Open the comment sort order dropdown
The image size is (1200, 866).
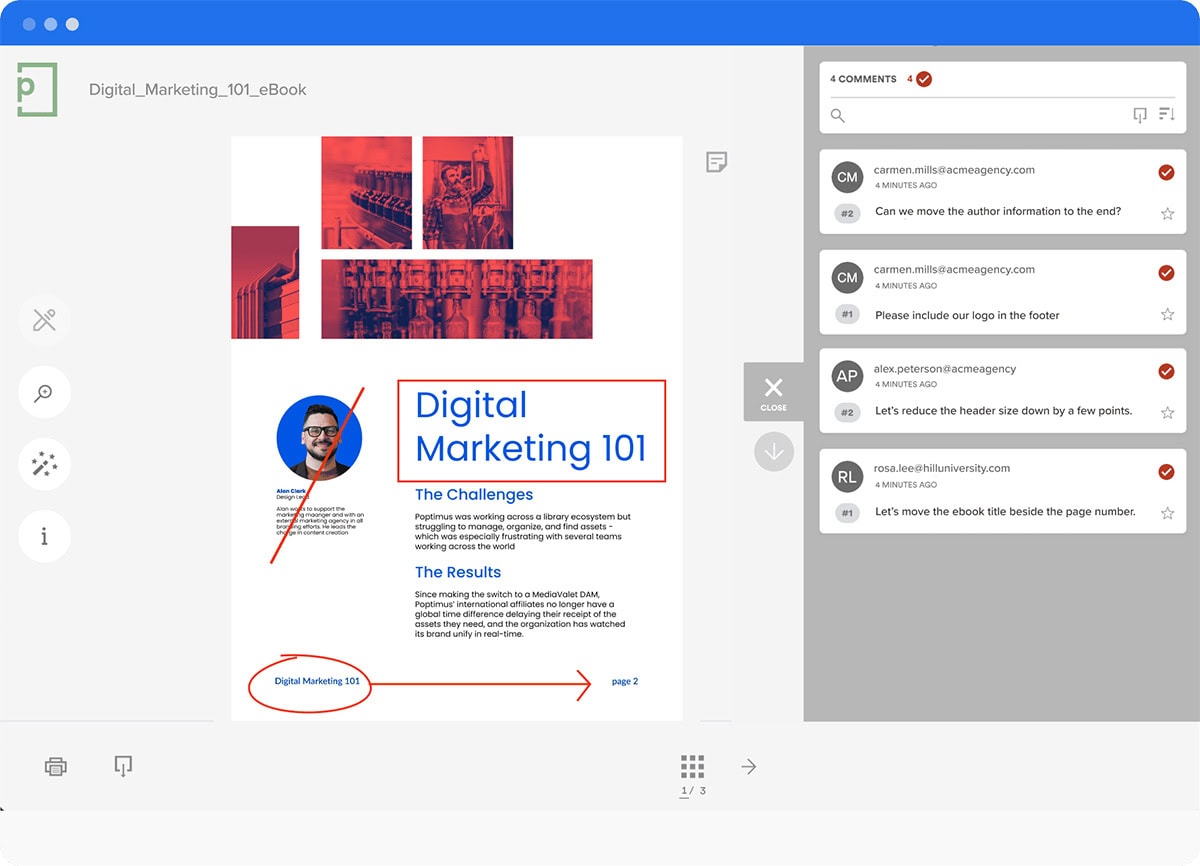[x=1166, y=114]
